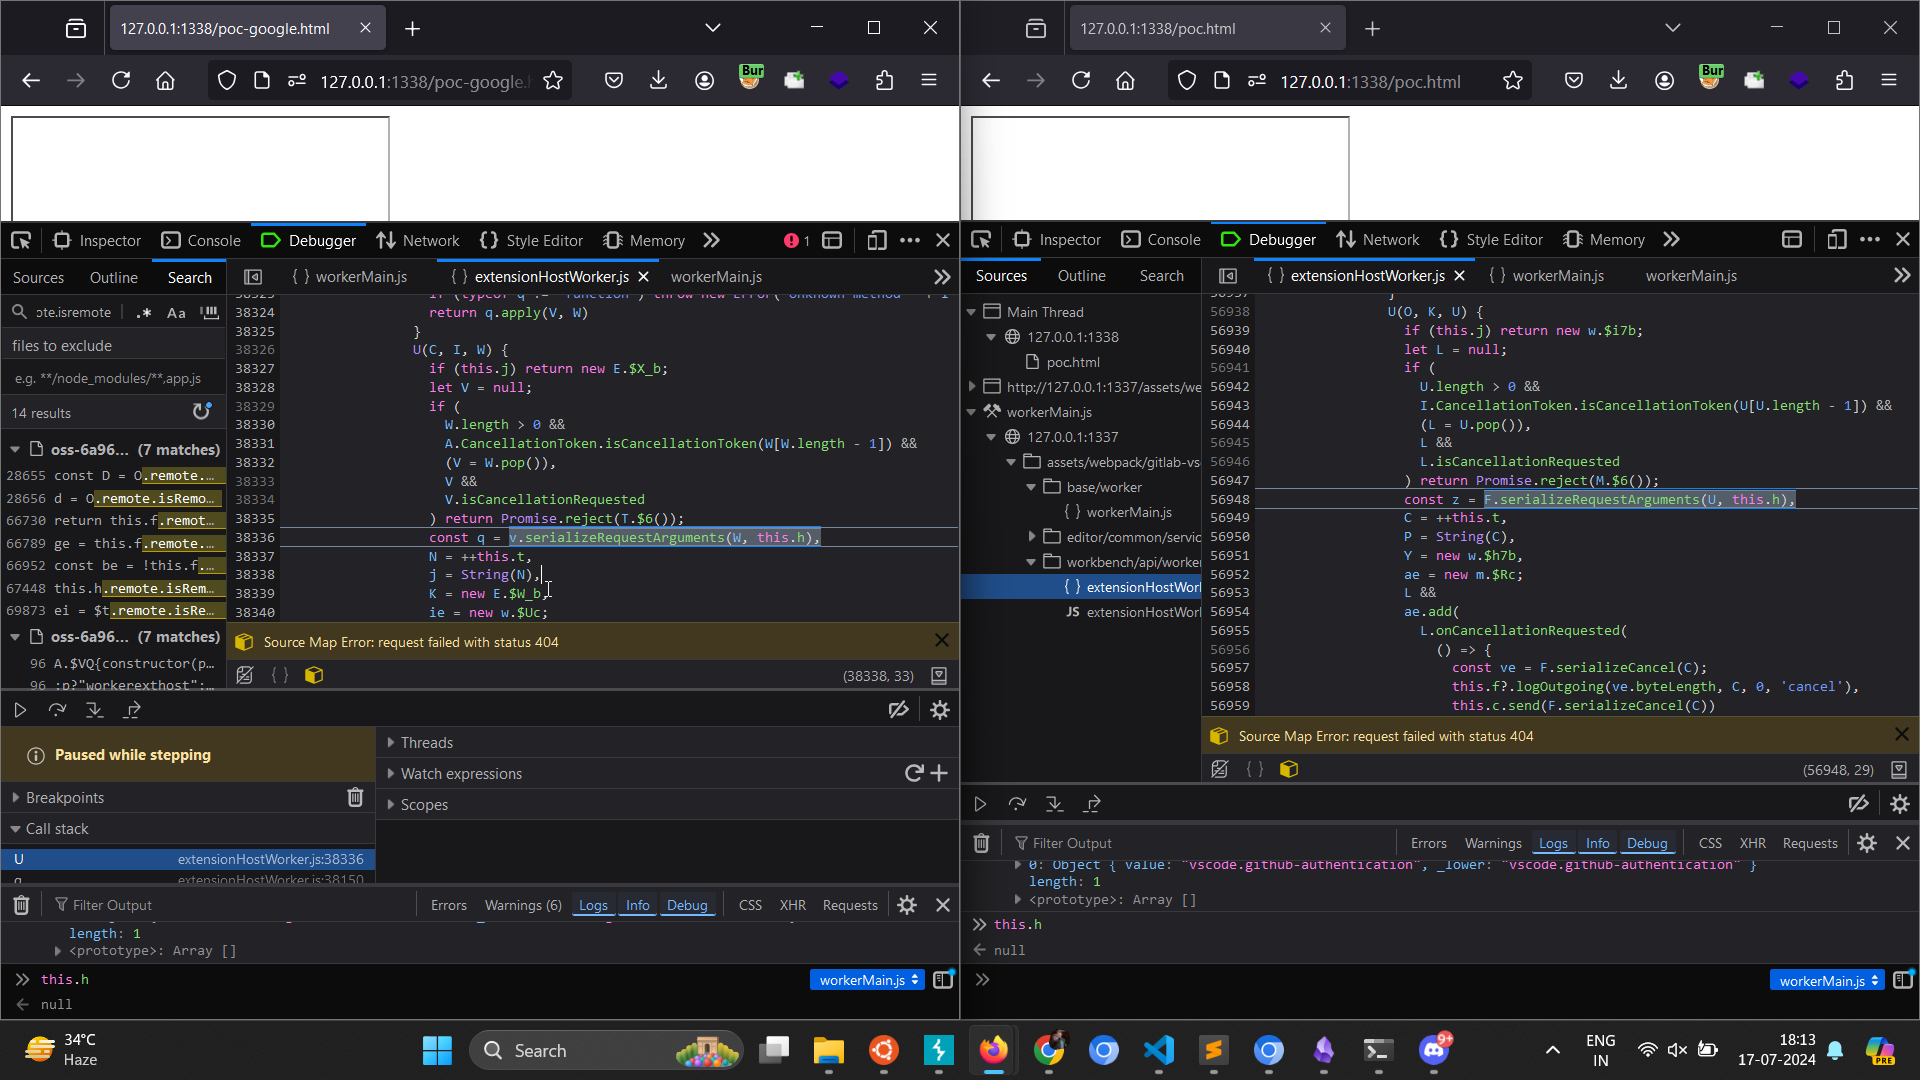Switch to workerMain.js pretty-printed tab in left debugger
This screenshot has height=1080, width=1920.
pos(349,276)
